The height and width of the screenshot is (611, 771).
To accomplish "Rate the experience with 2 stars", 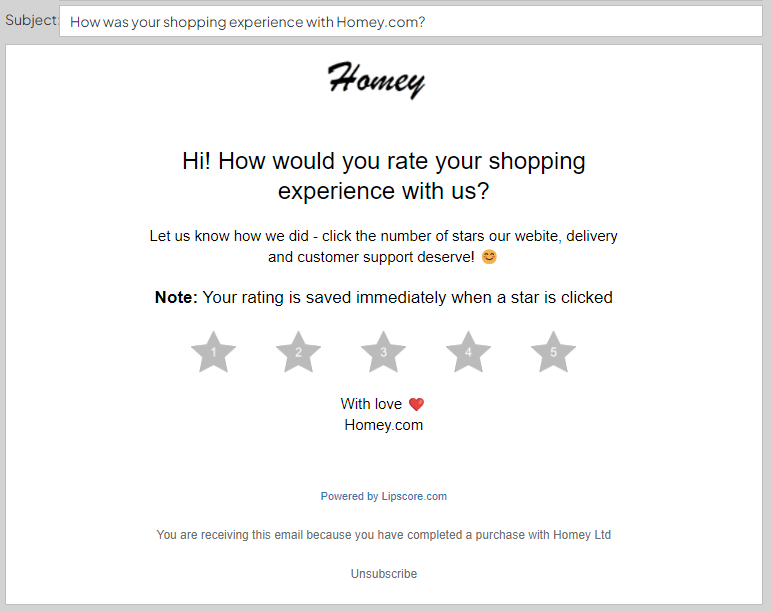I will (x=298, y=353).
